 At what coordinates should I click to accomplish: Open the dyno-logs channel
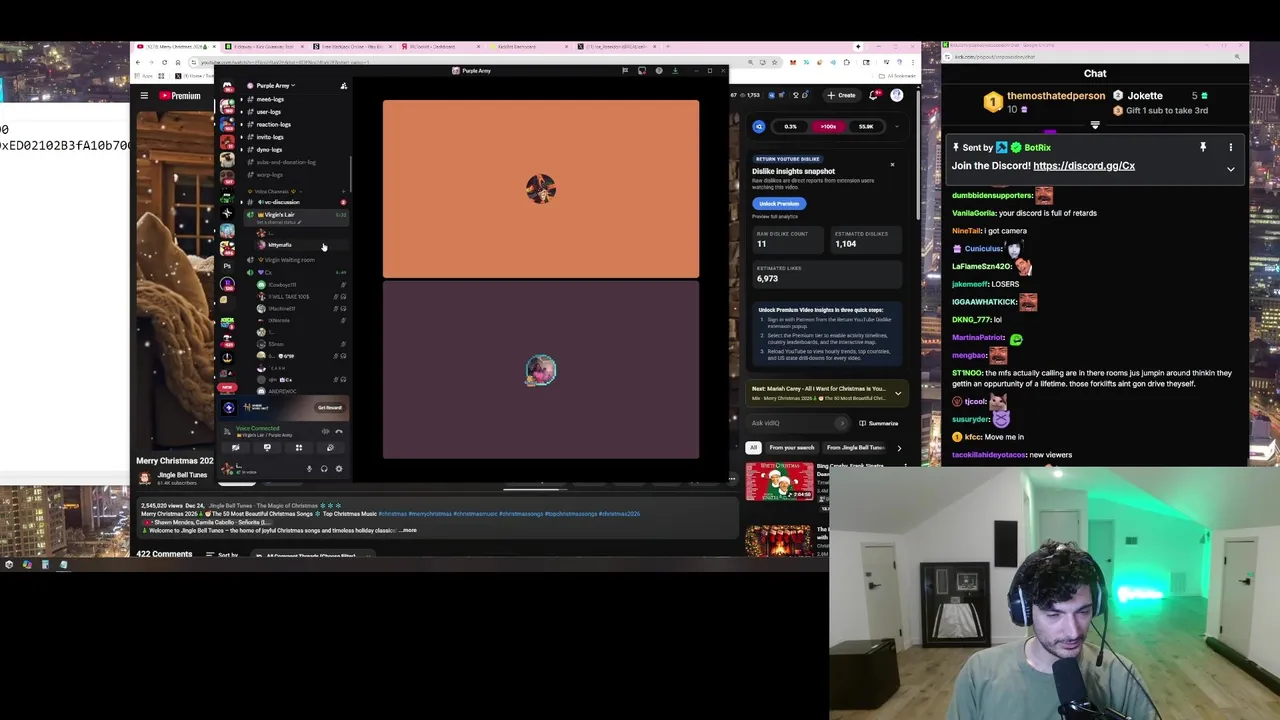pos(268,150)
